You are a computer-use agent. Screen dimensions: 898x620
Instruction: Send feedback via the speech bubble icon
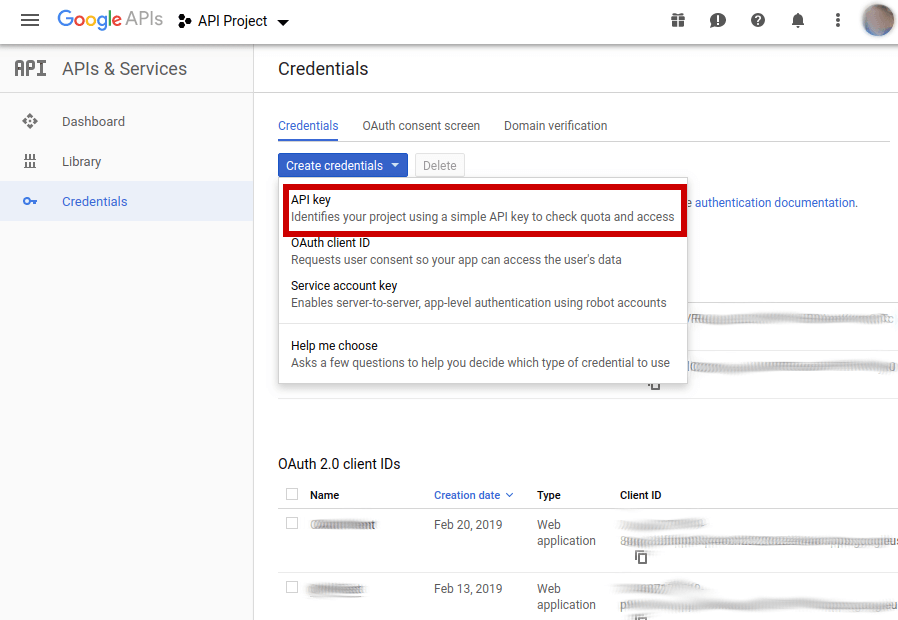point(718,20)
